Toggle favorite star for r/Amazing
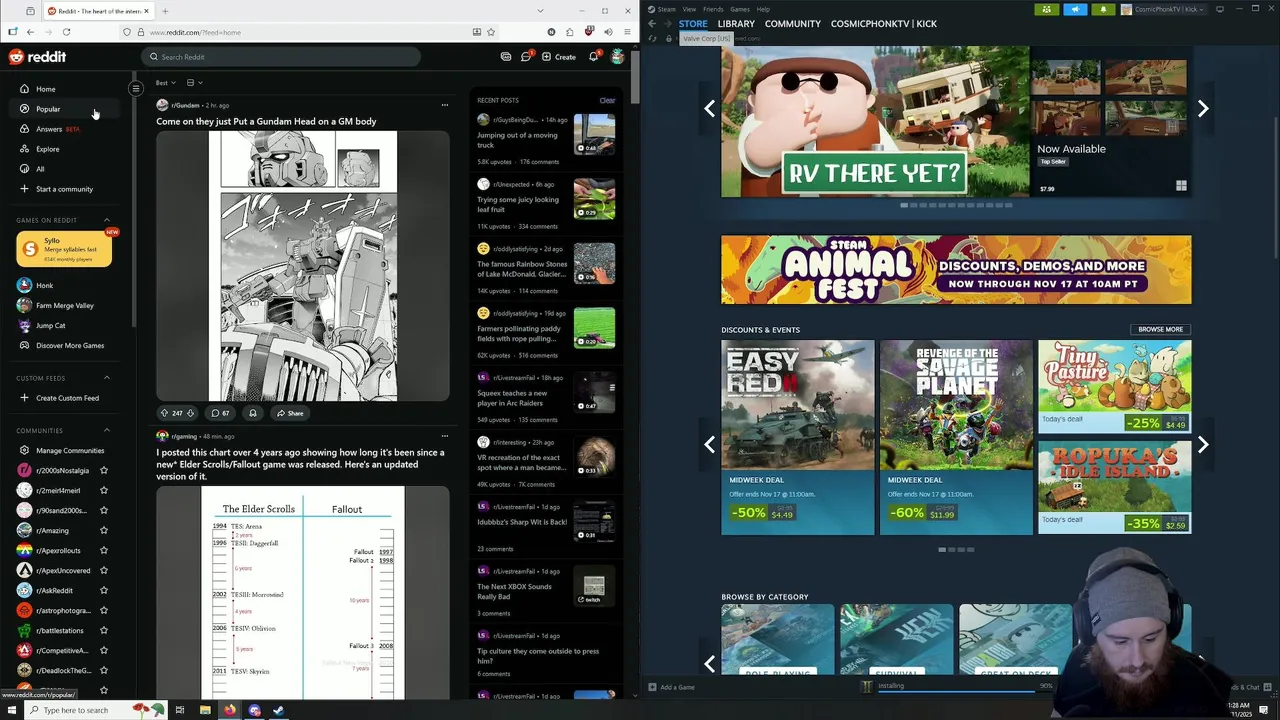1280x720 pixels. click(103, 530)
